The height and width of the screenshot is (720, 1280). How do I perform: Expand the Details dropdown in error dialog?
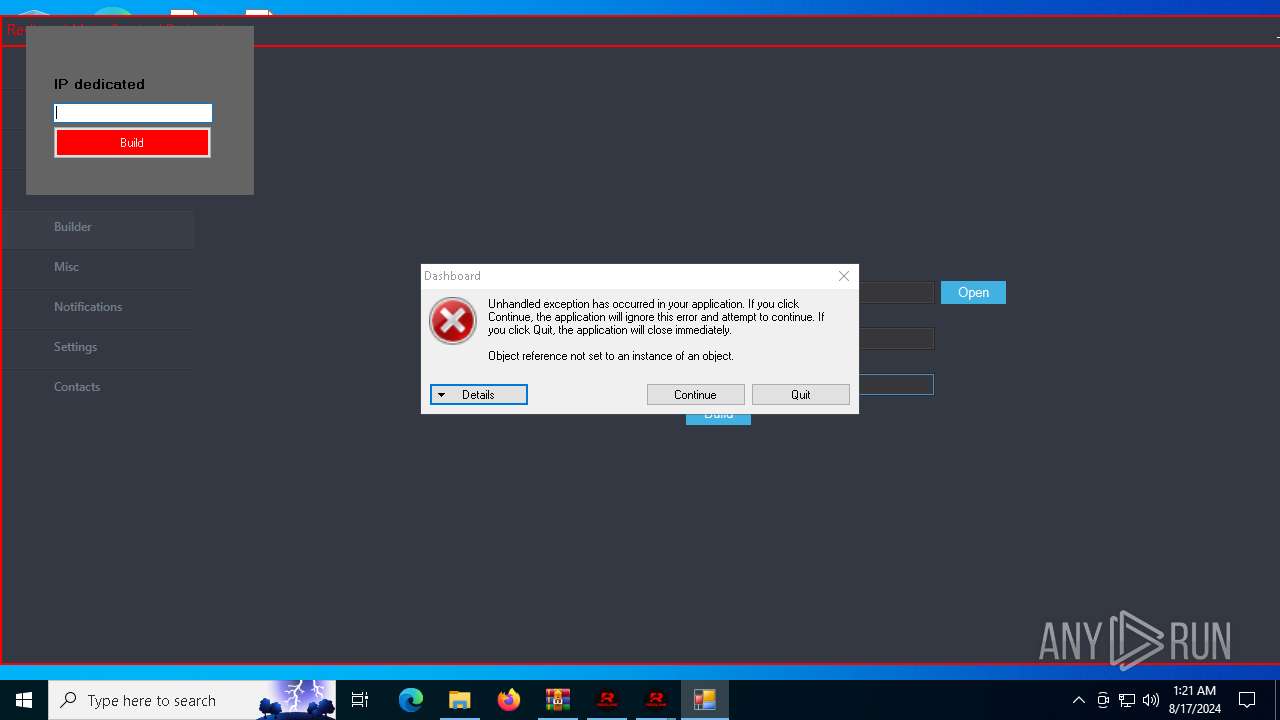point(479,395)
